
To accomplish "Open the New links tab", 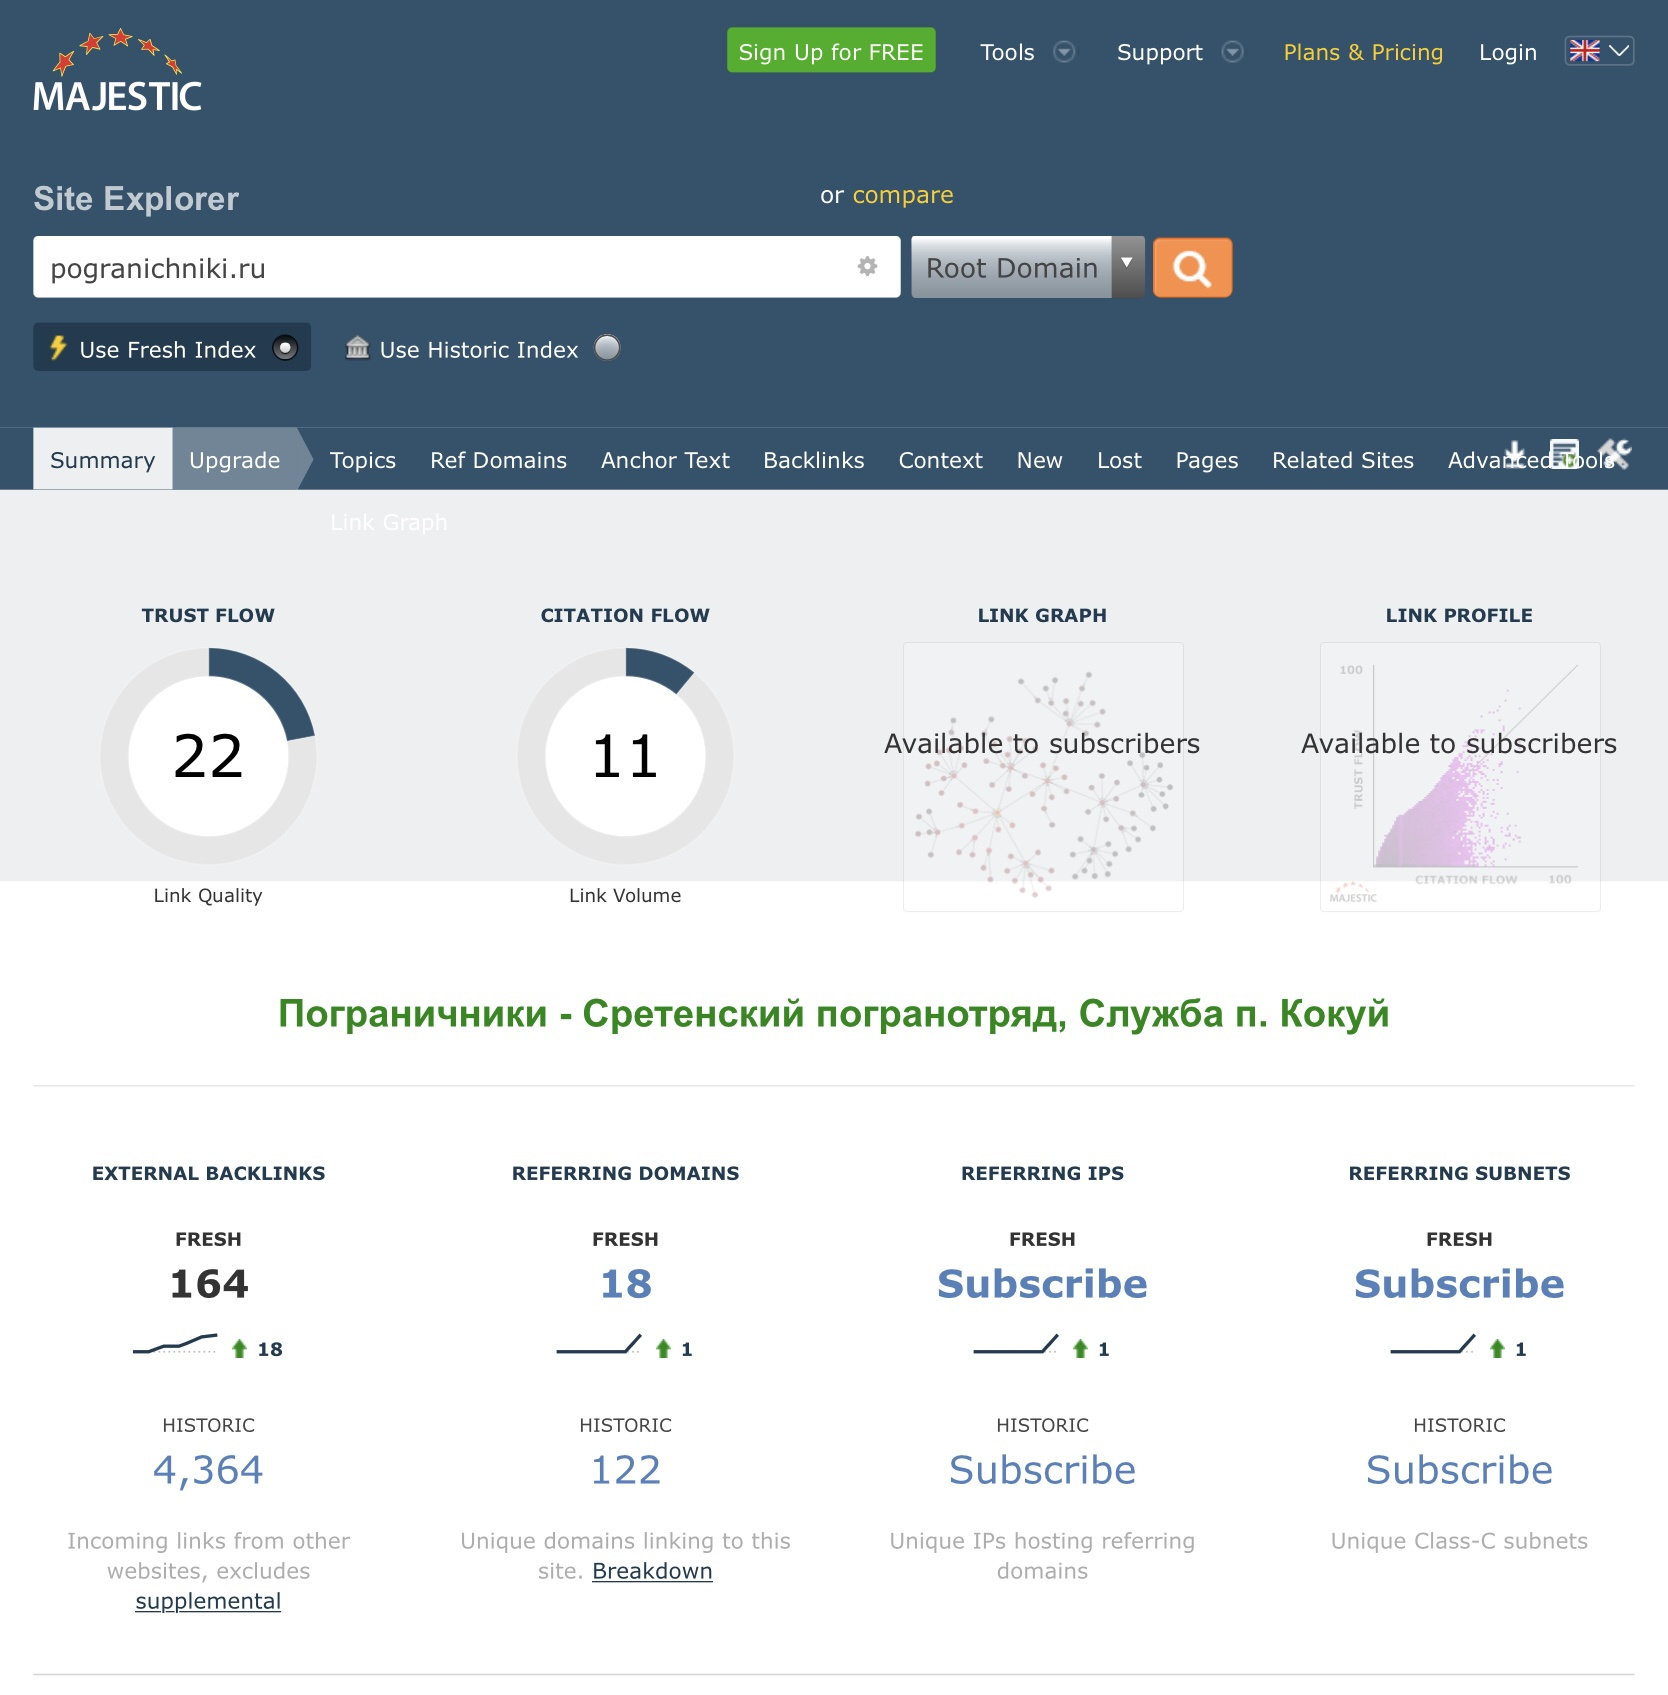I will pos(1039,460).
